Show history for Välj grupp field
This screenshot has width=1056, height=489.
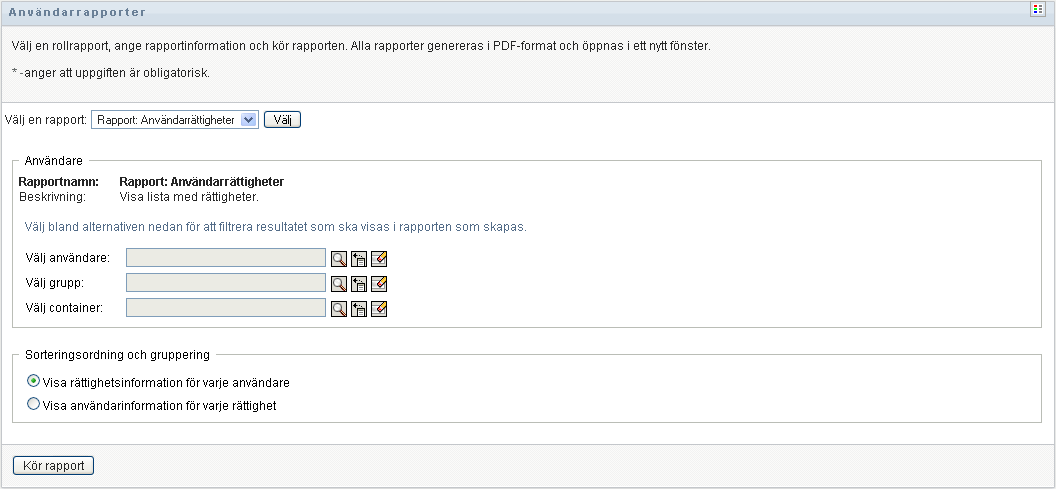pos(359,283)
